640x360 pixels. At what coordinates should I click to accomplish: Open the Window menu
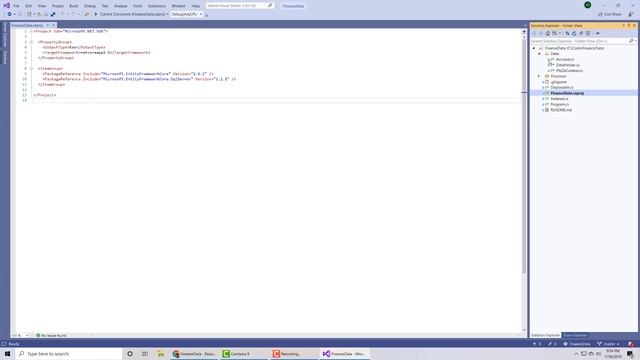point(178,6)
